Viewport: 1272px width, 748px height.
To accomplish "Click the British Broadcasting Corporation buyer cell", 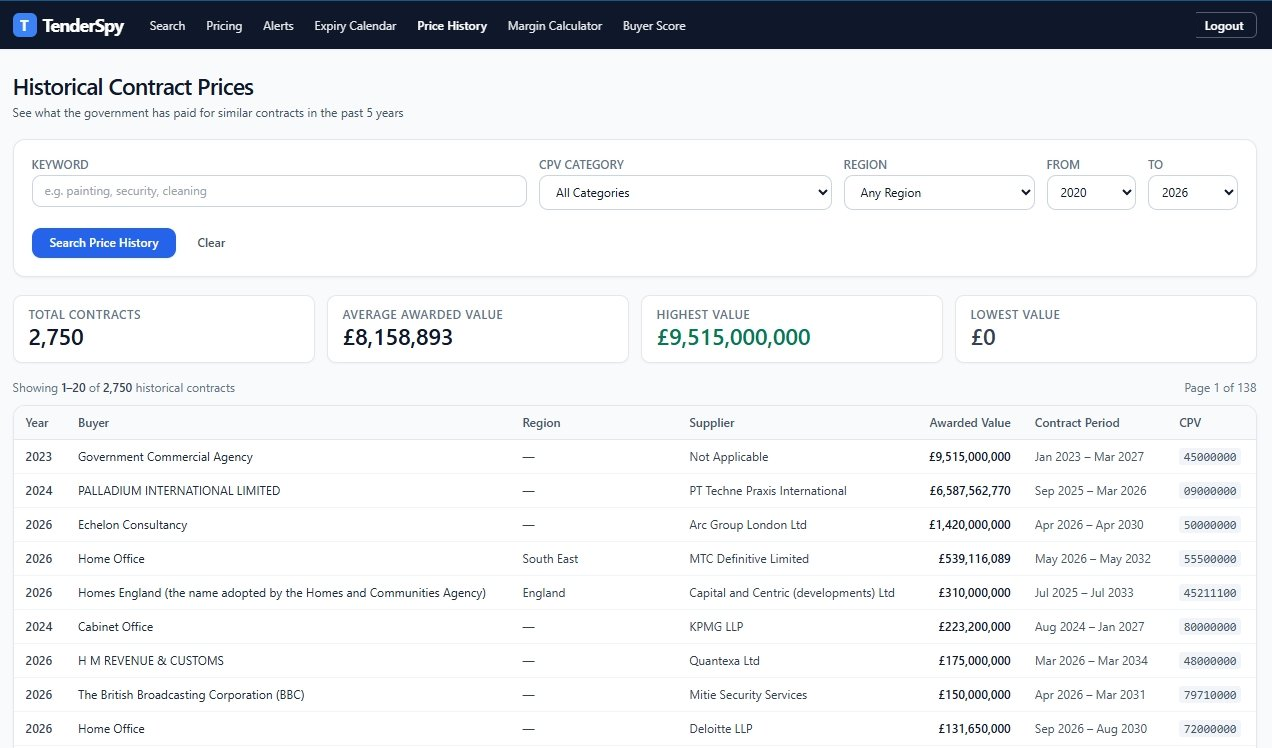I will point(191,695).
